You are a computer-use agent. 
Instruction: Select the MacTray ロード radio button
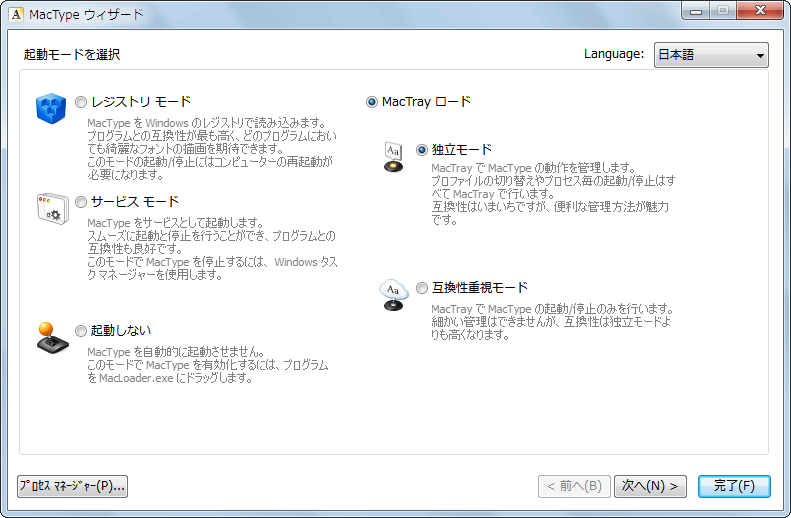pyautogui.click(x=372, y=102)
